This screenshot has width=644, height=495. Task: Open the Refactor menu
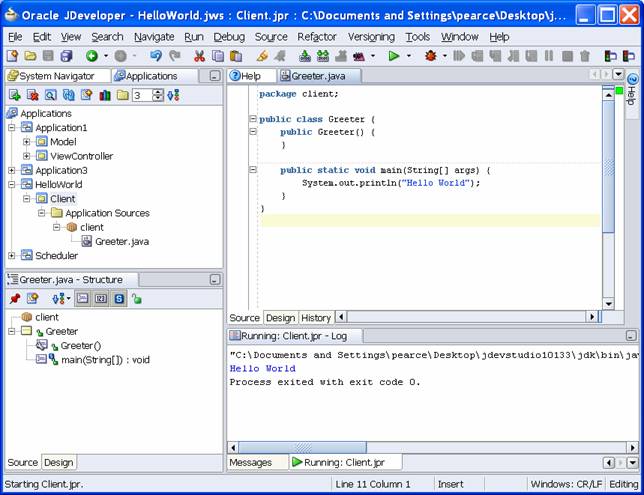click(317, 37)
